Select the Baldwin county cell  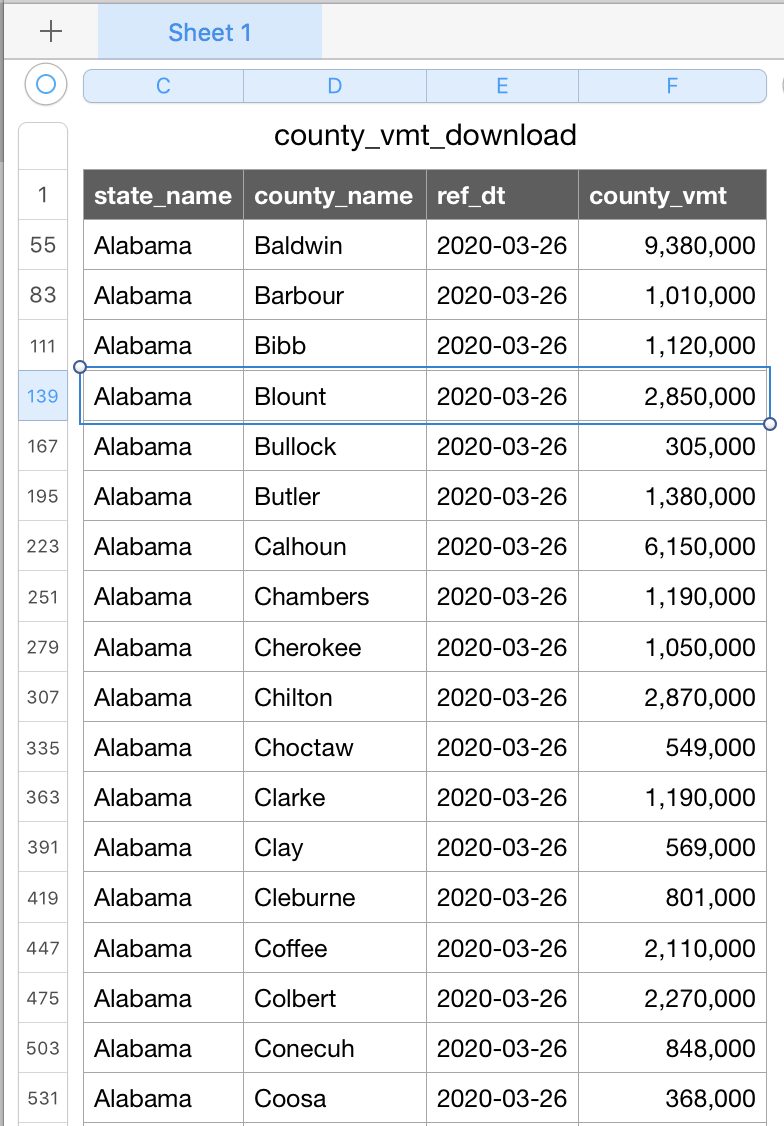335,245
